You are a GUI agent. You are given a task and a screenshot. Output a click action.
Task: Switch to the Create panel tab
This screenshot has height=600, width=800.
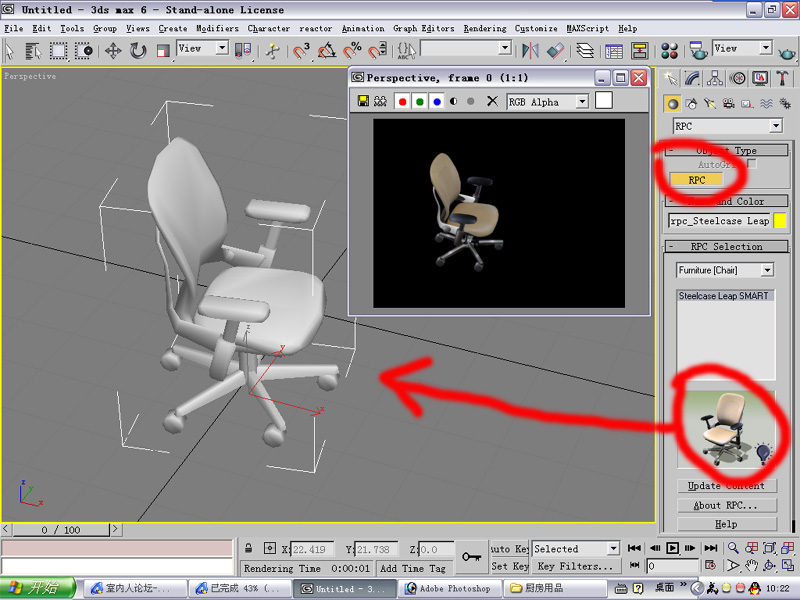(x=669, y=78)
